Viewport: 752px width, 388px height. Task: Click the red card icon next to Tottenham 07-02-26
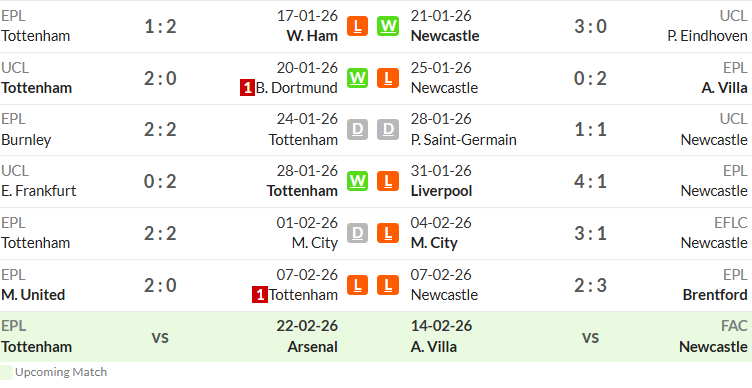[x=259, y=295]
